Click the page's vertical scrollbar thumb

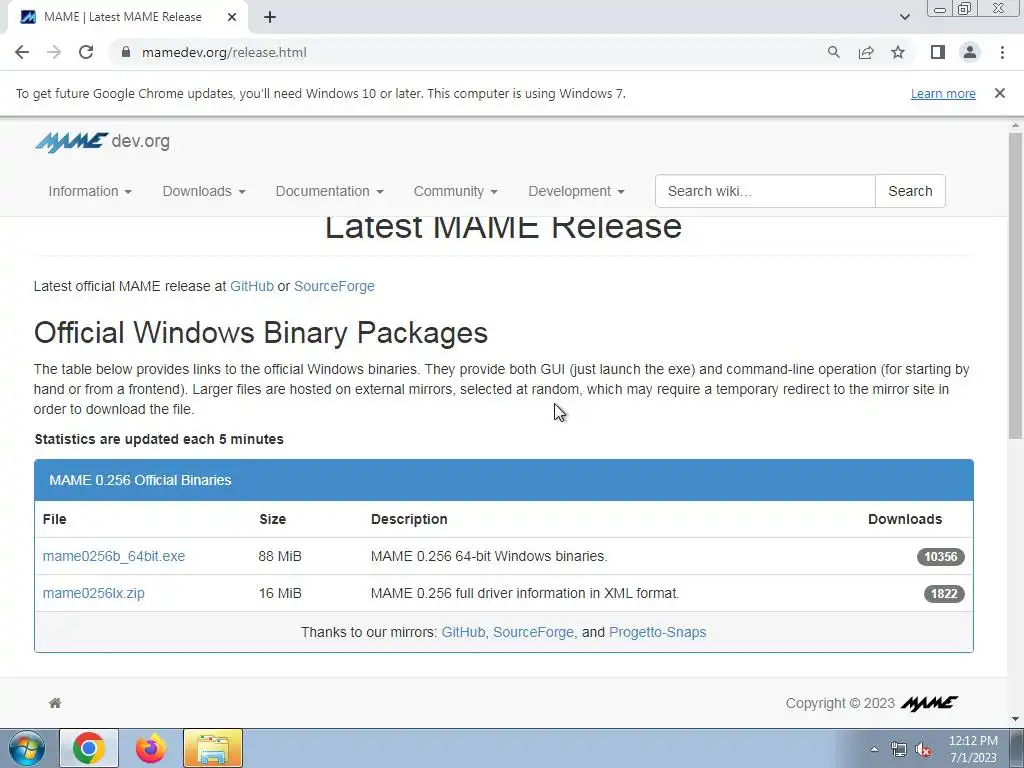[1015, 286]
